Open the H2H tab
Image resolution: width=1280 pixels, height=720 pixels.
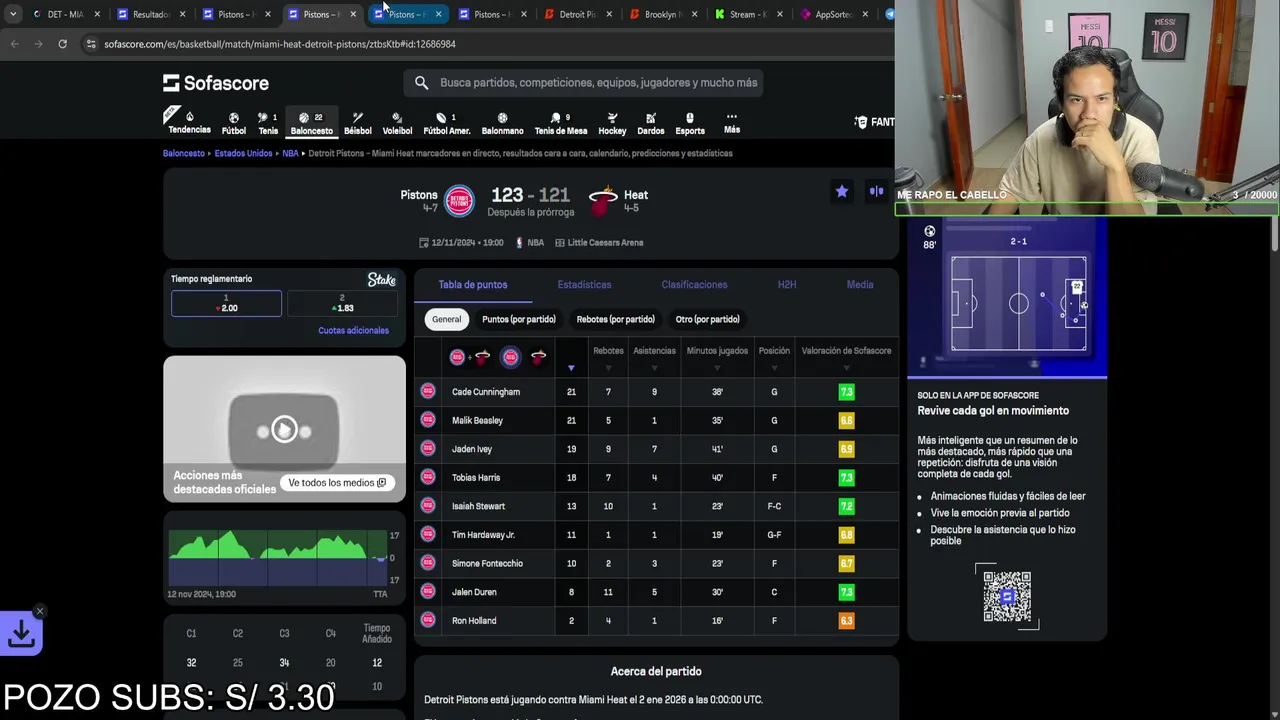point(787,285)
